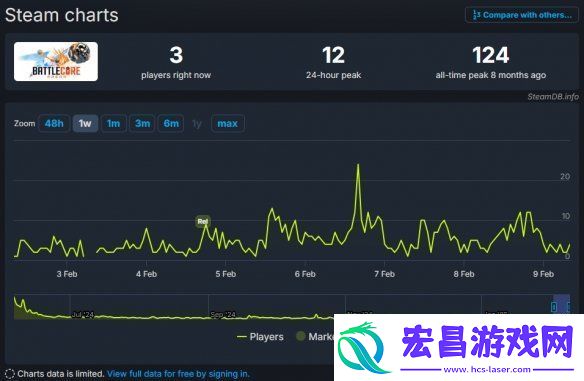584x381 pixels.
Task: Switch chart zoom to 1m
Action: click(x=114, y=123)
